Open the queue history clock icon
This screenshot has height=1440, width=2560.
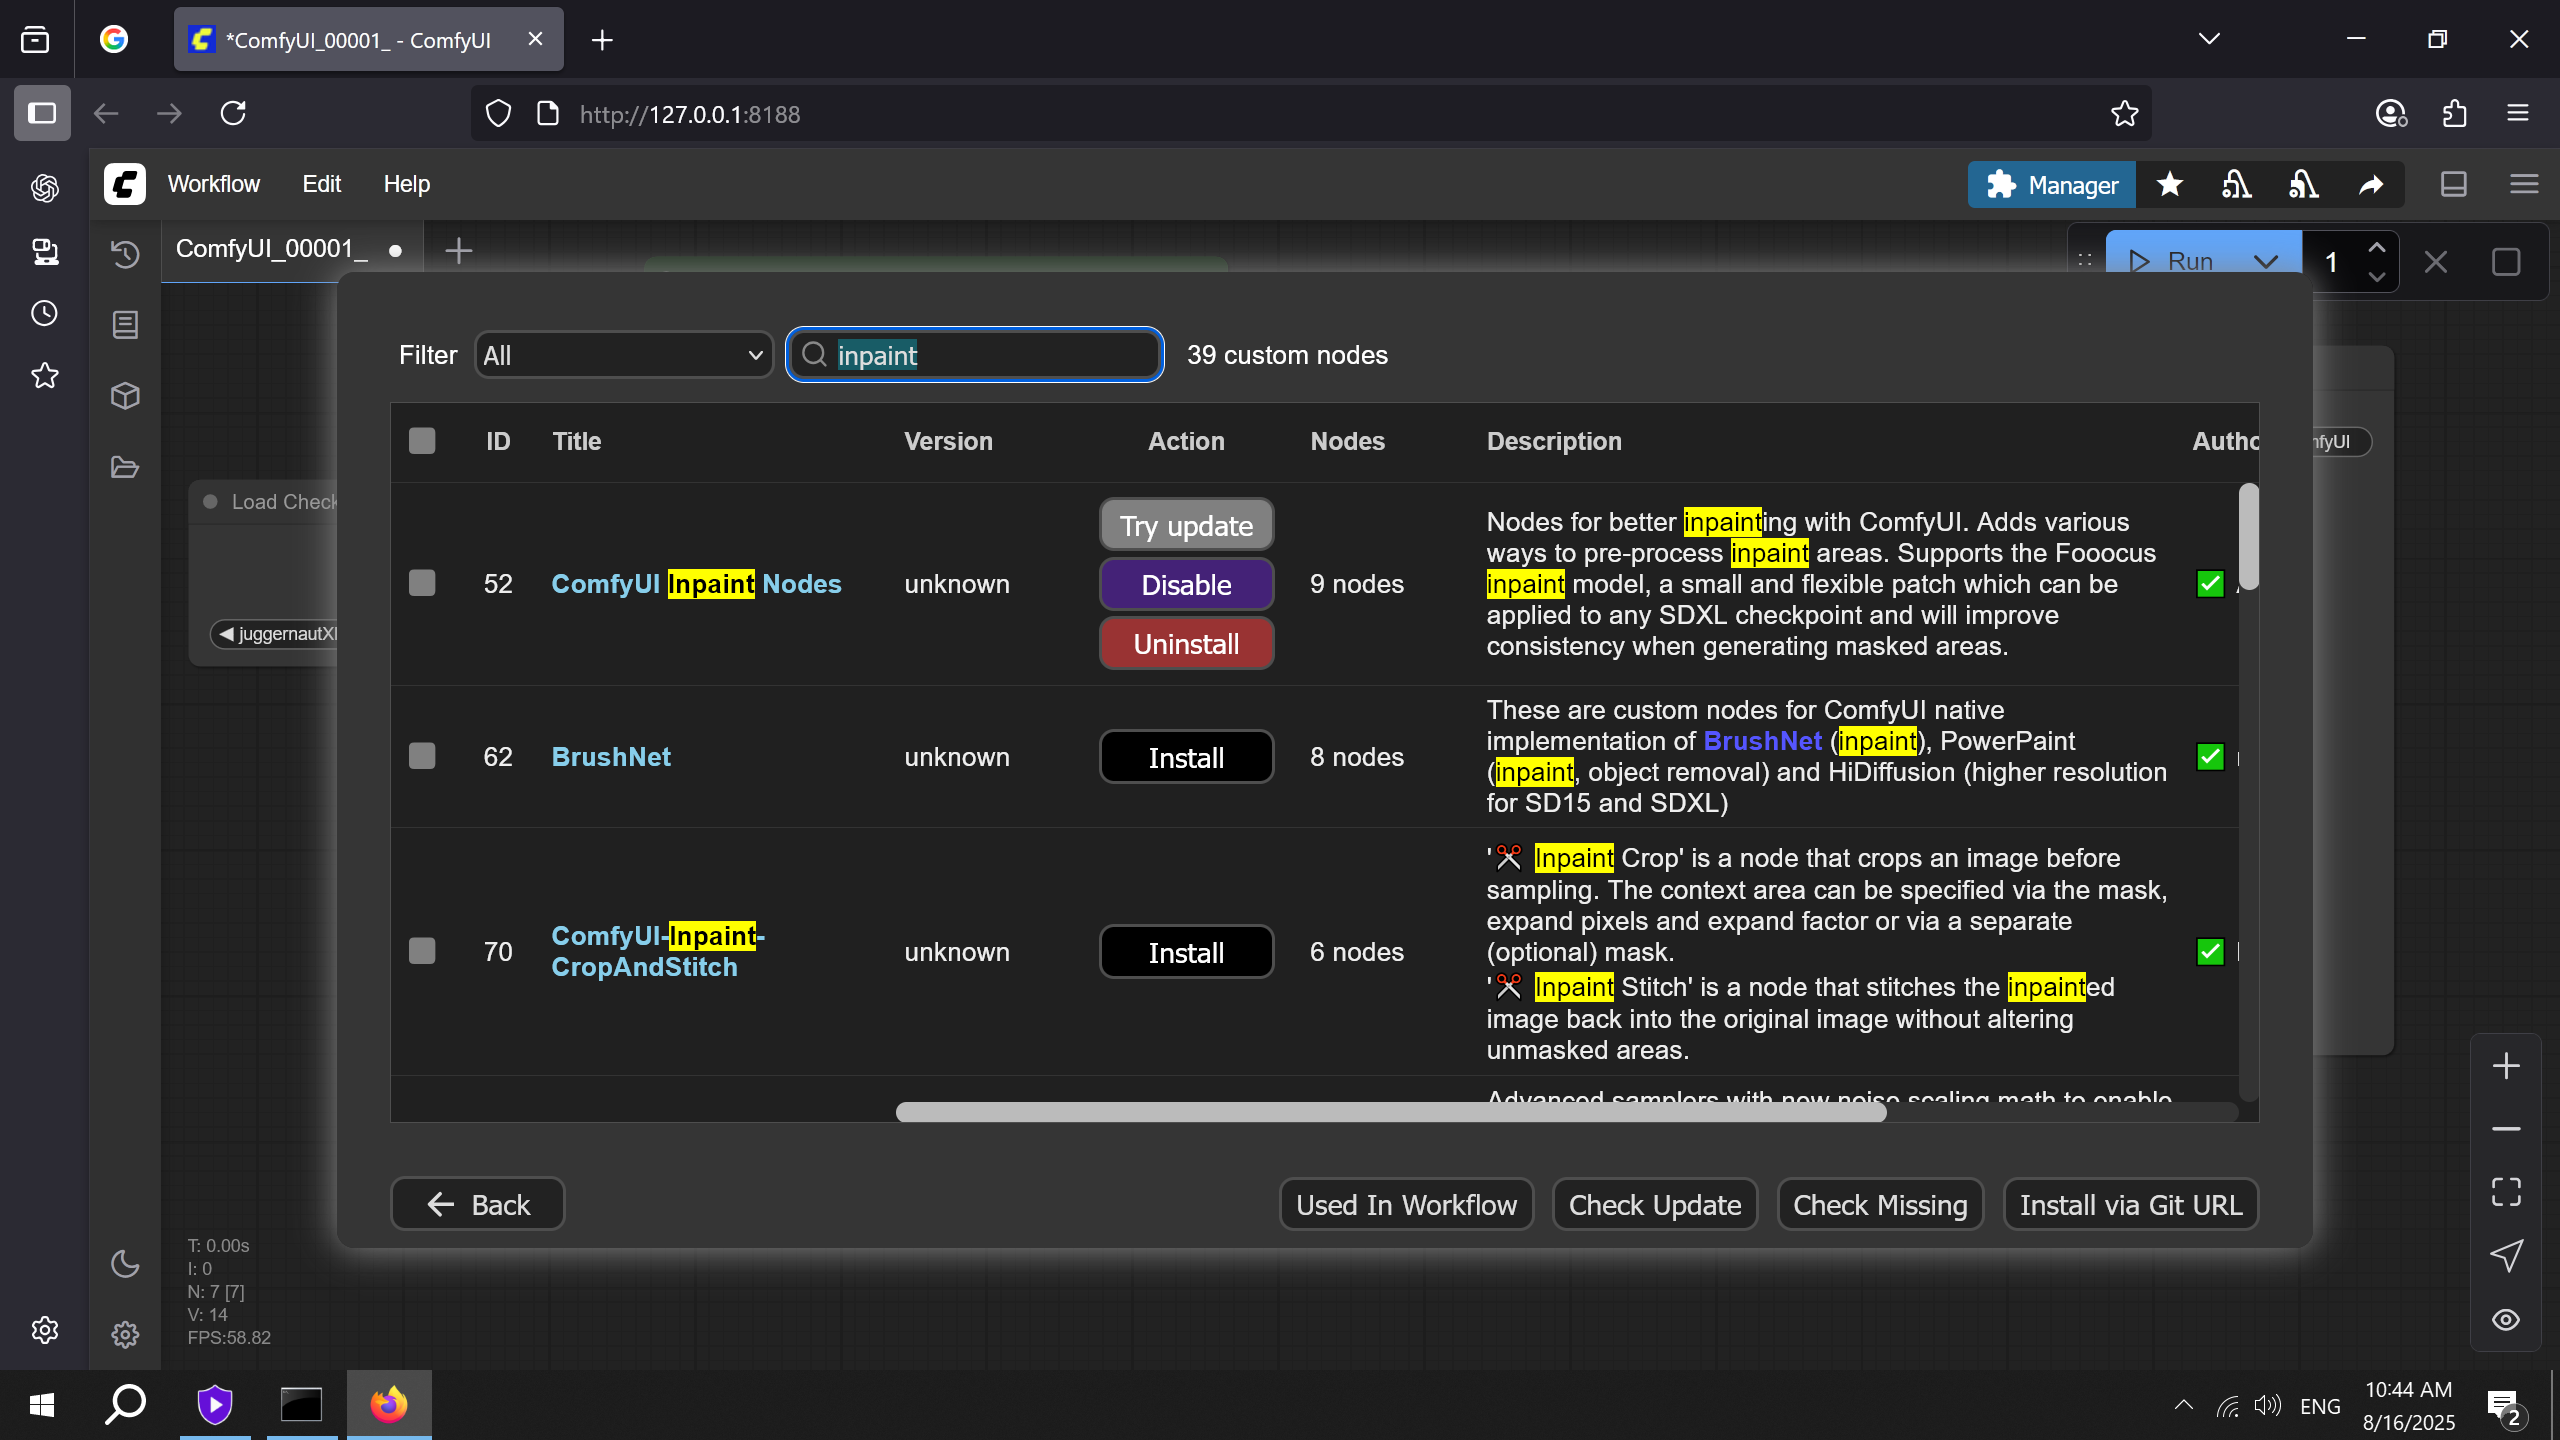(x=125, y=254)
